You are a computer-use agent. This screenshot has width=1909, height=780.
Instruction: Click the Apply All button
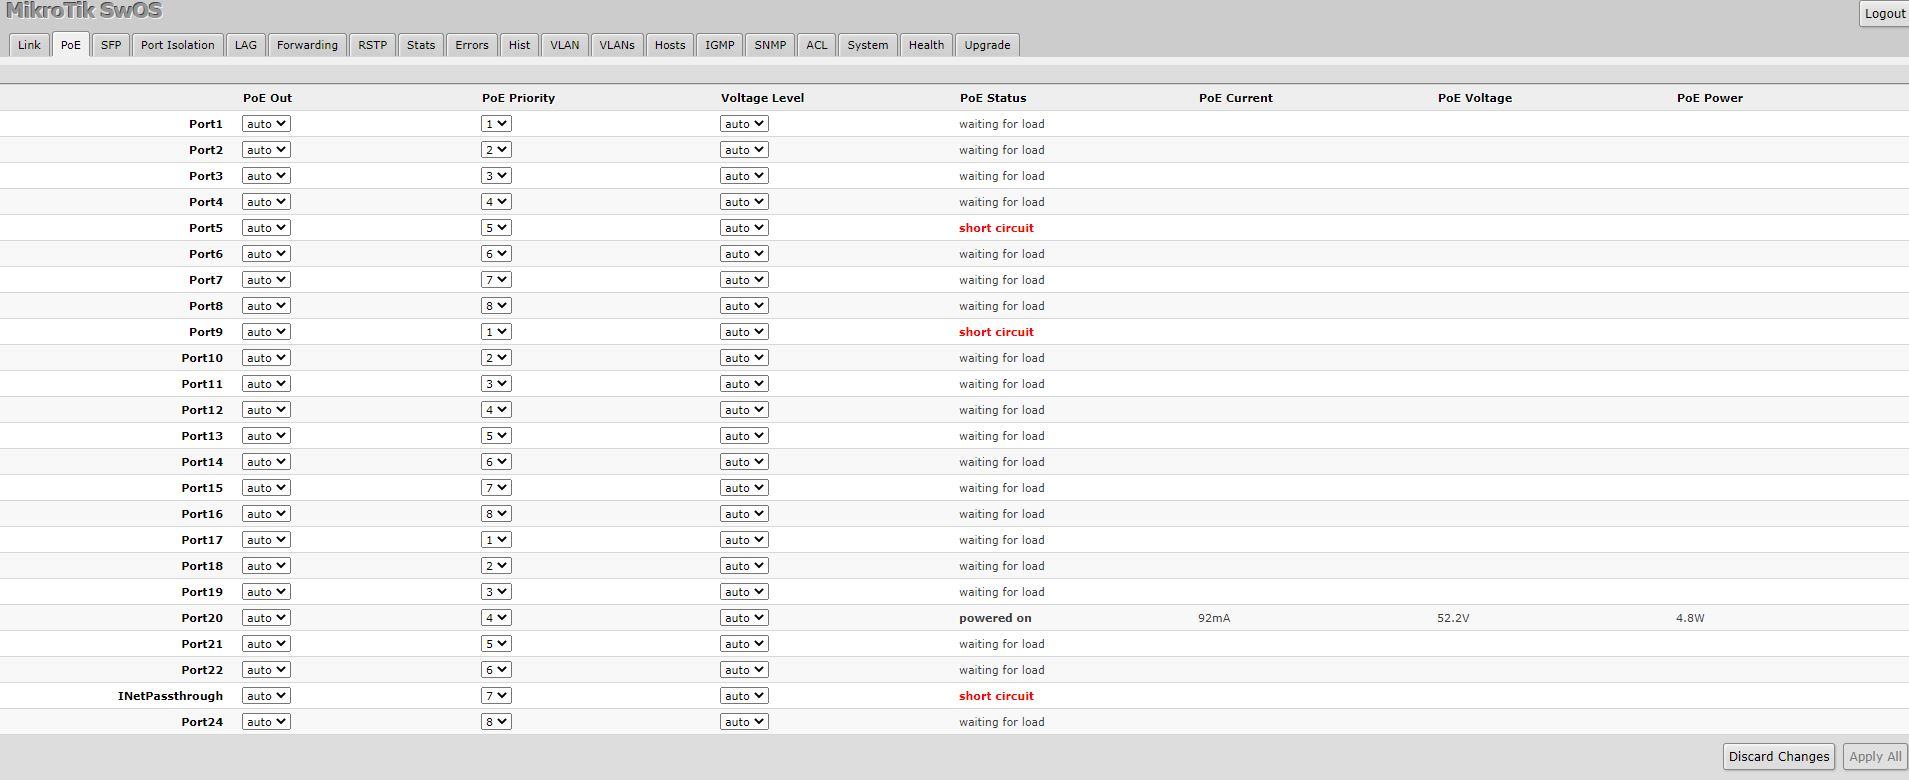[x=1874, y=757]
